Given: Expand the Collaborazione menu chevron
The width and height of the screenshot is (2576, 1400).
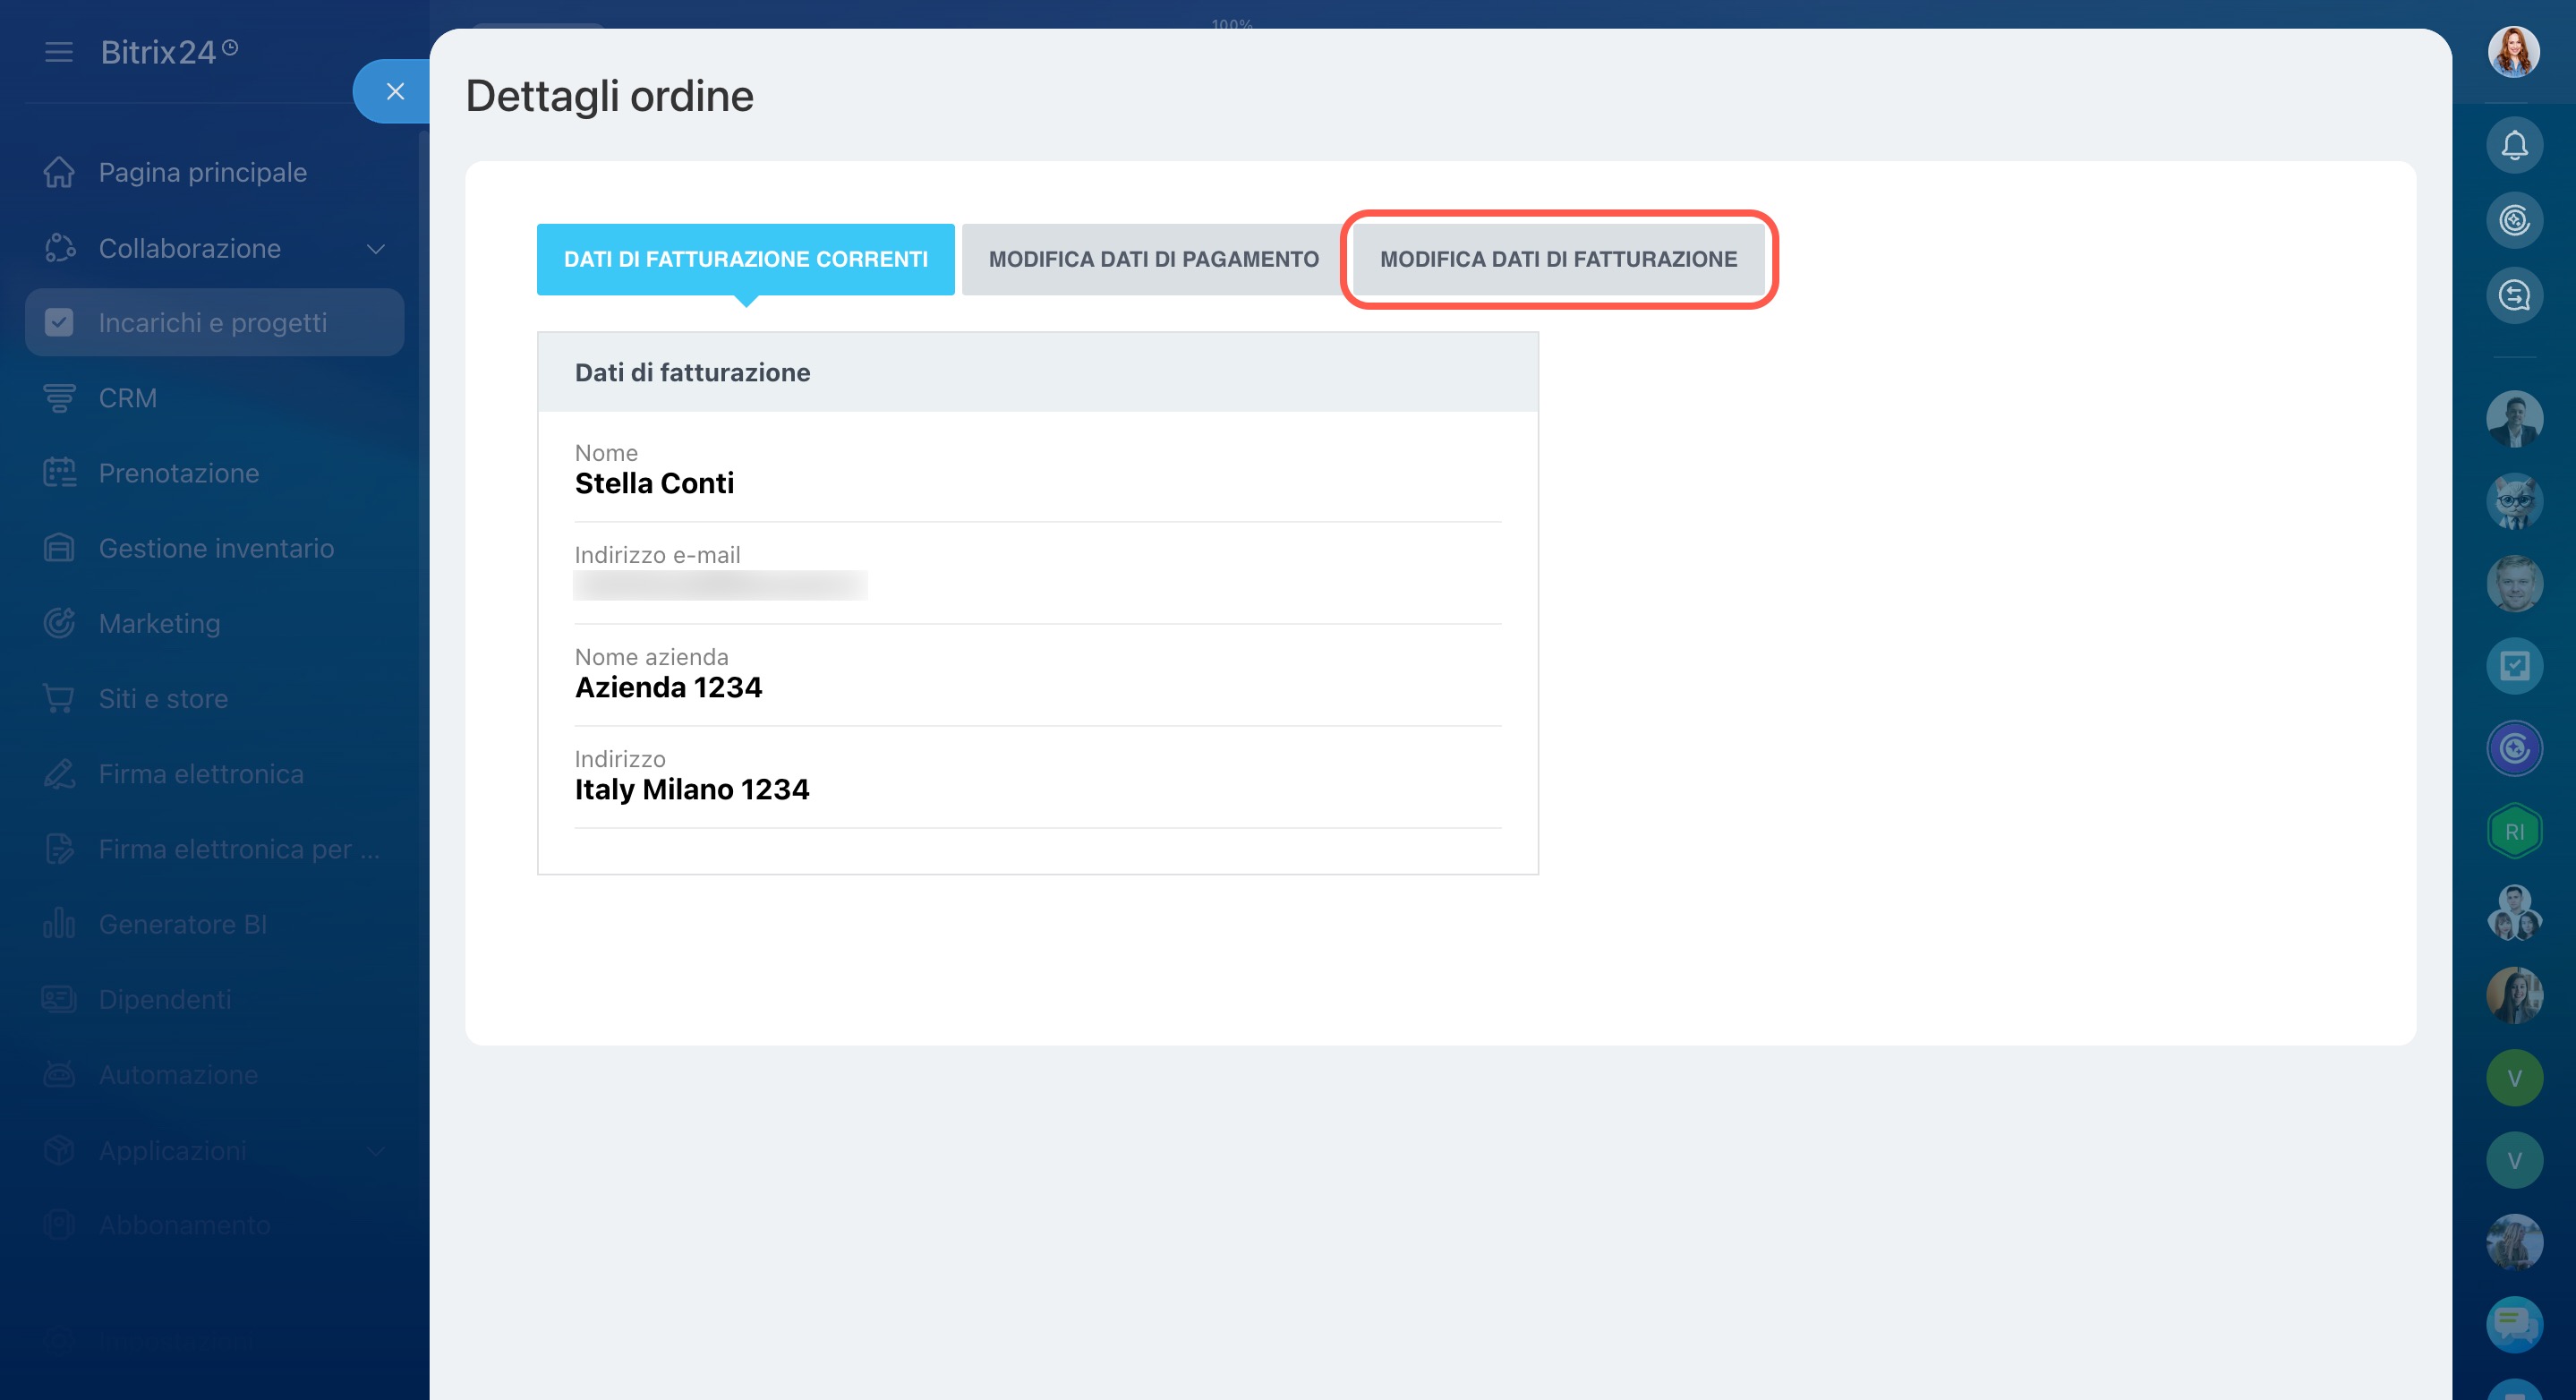Looking at the screenshot, I should pos(376,248).
